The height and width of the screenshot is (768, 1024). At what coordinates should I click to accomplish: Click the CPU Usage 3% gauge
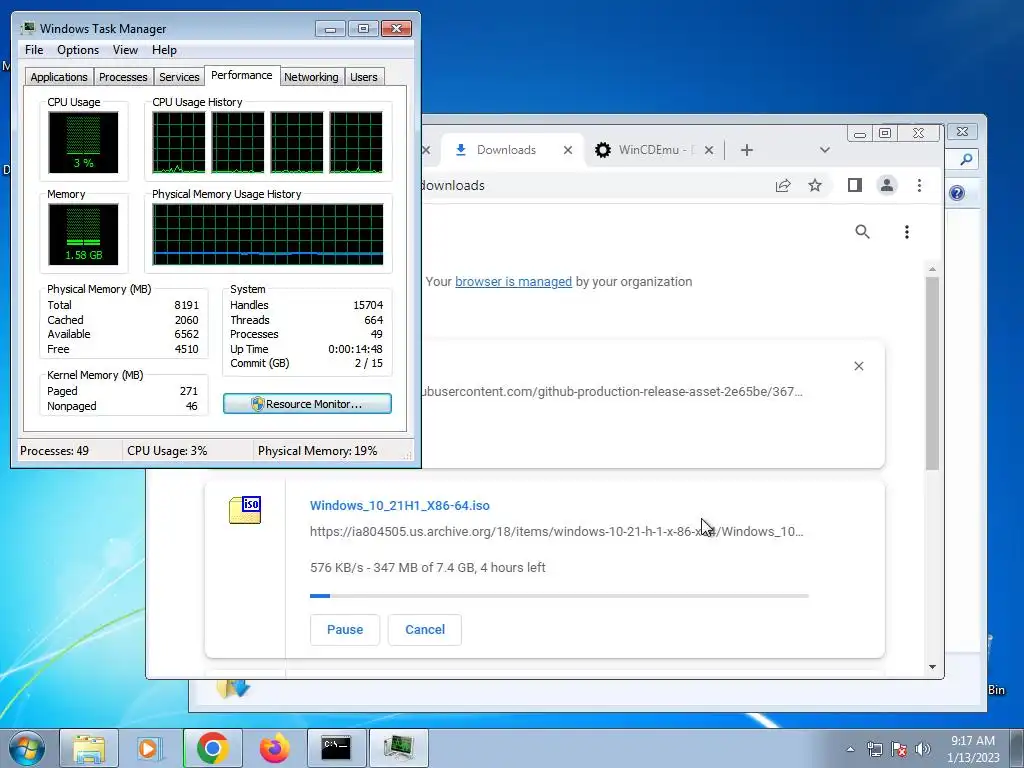[x=83, y=142]
